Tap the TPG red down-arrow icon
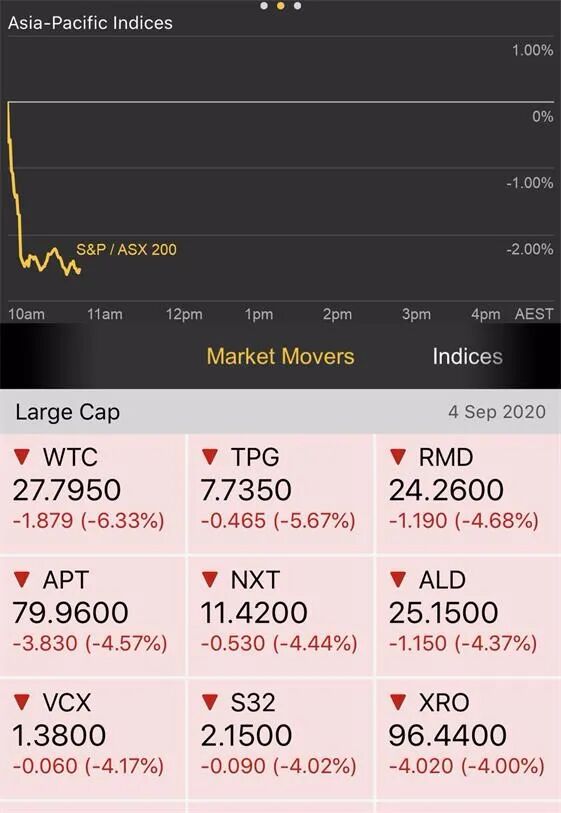The image size is (561, 813). point(209,457)
